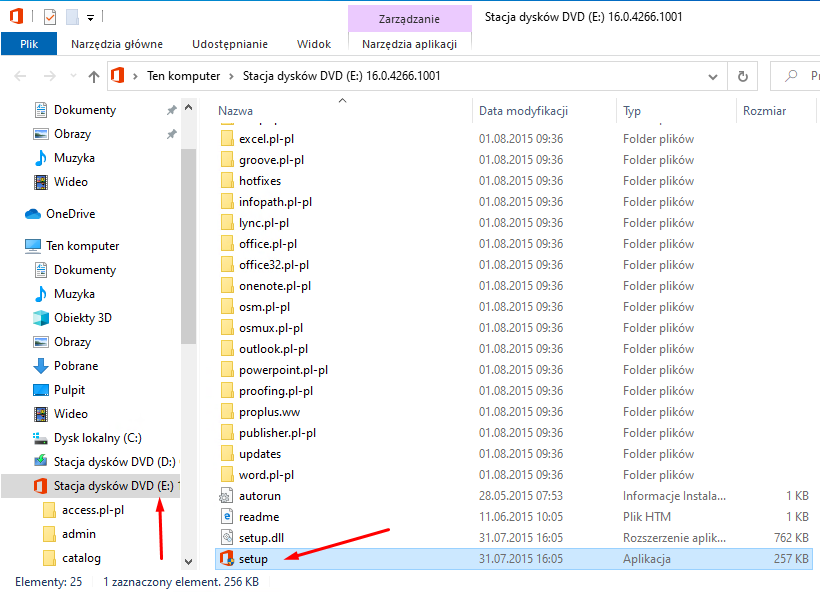This screenshot has height=592, width=820.
Task: Open the Customize Quick Access Toolbar dropdown
Action: [90, 18]
